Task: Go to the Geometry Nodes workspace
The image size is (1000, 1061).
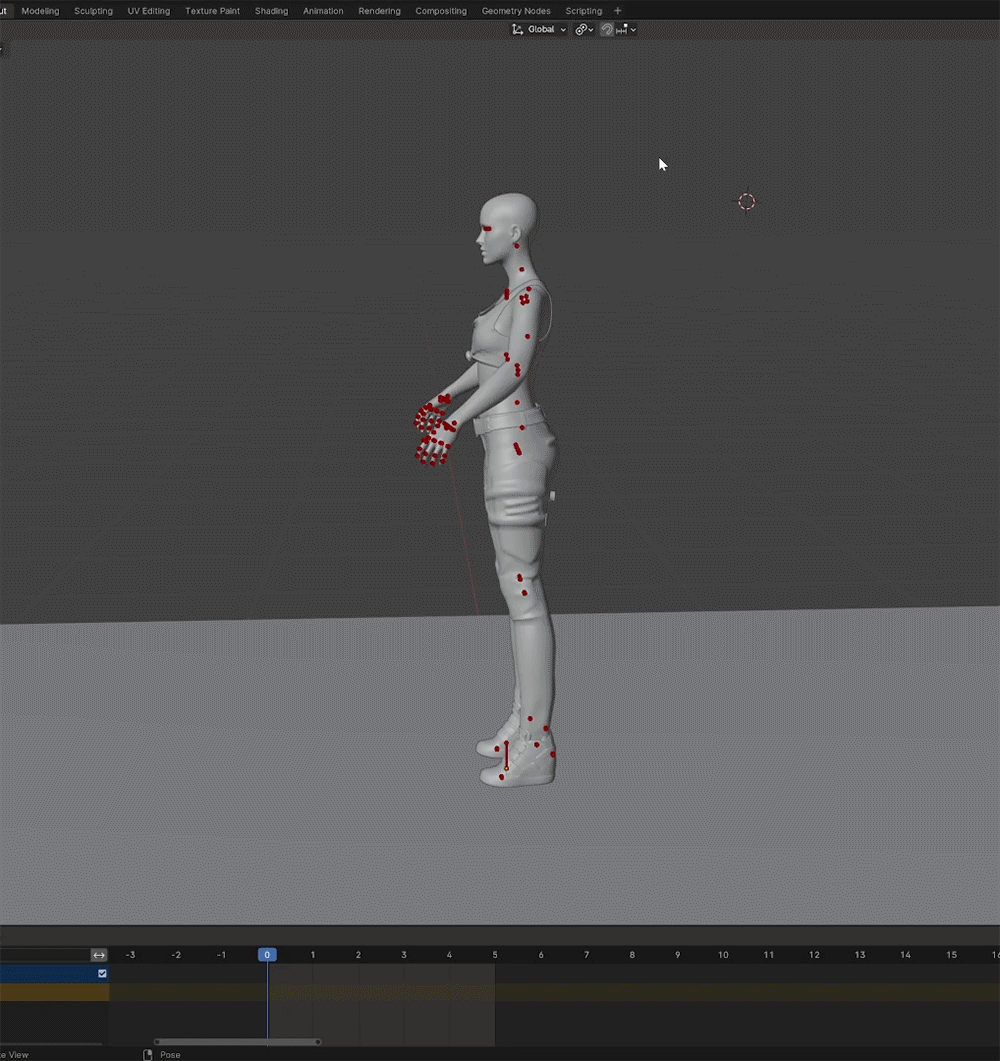Action: coord(516,11)
